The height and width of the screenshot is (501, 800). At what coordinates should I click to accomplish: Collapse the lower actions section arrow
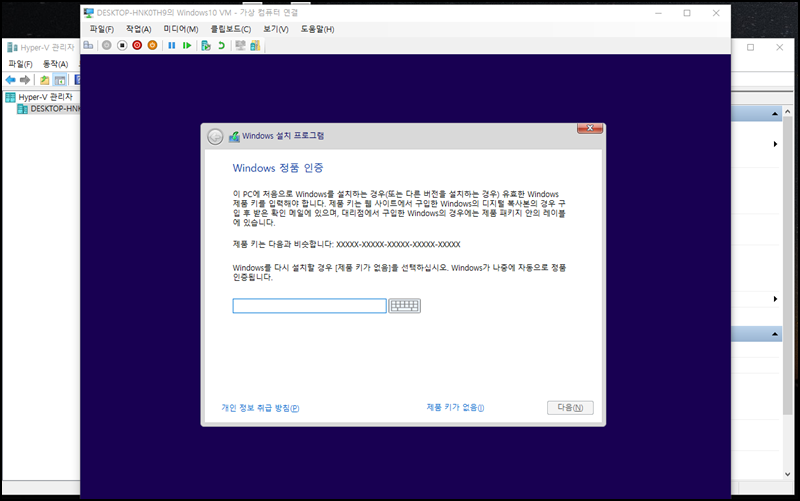point(774,334)
